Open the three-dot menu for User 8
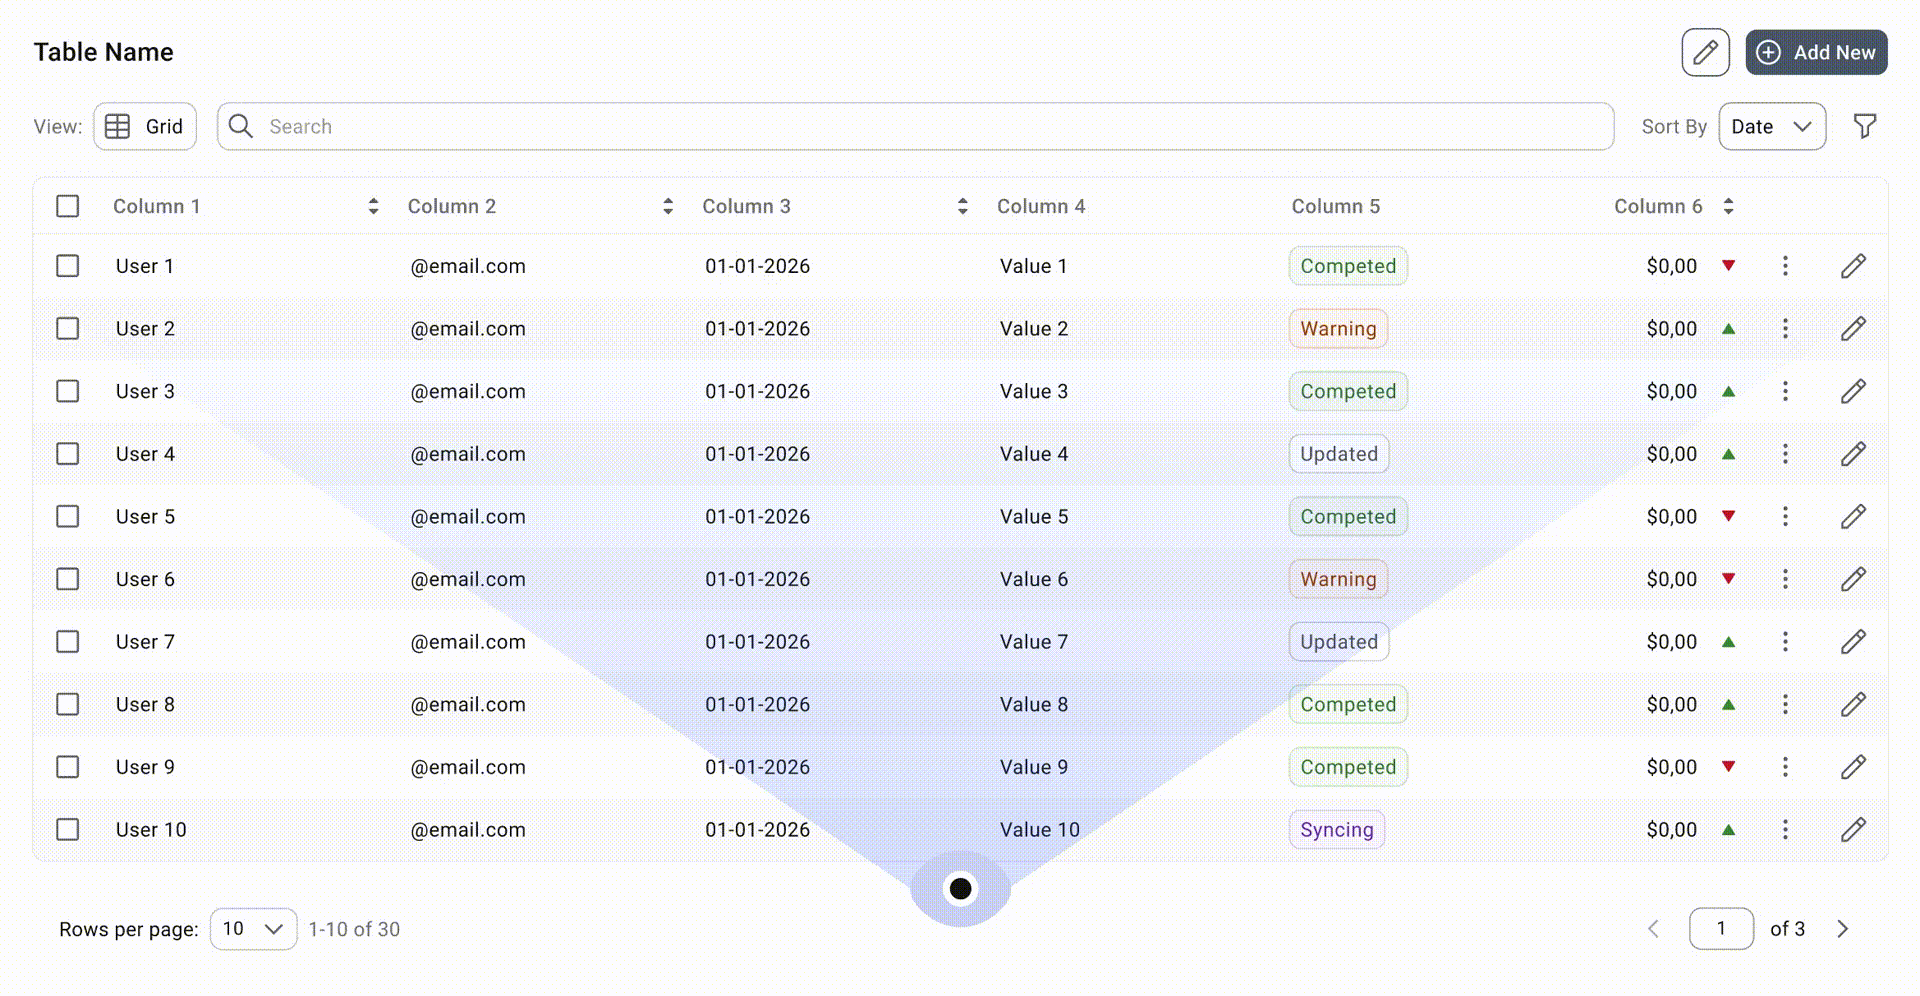The height and width of the screenshot is (996, 1920). pyautogui.click(x=1785, y=704)
